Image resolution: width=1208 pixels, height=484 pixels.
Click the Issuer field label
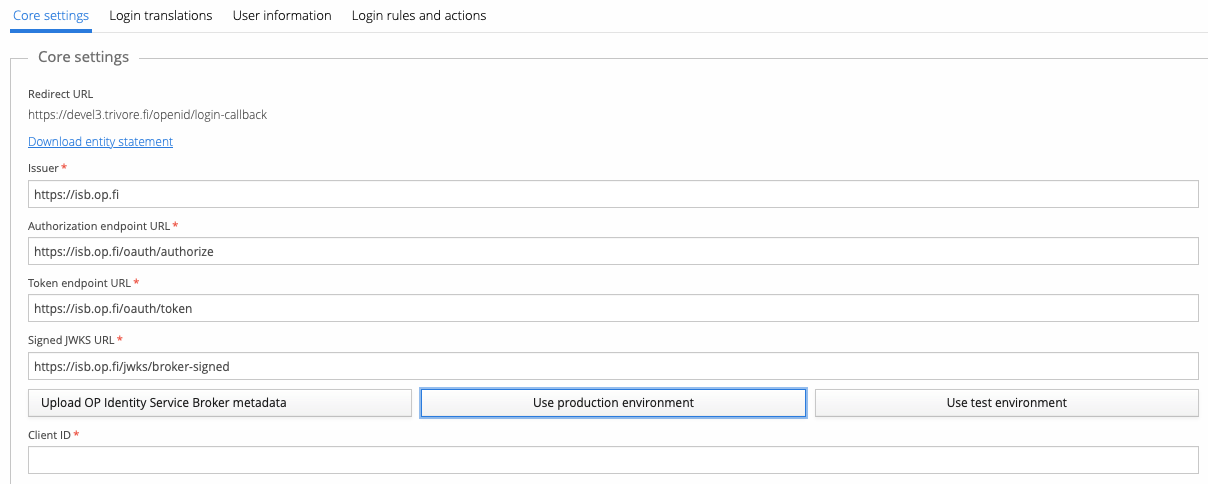pyautogui.click(x=43, y=169)
